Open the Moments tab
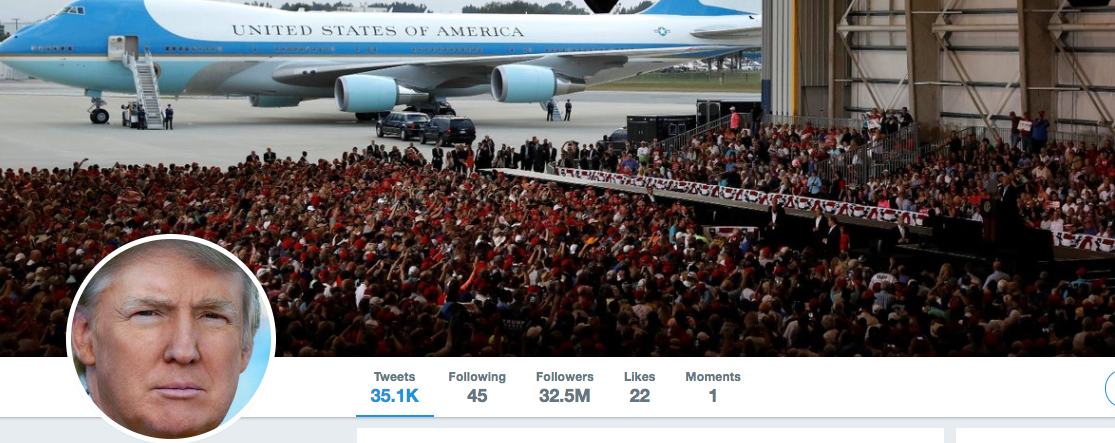Image resolution: width=1115 pixels, height=443 pixels. tap(713, 387)
